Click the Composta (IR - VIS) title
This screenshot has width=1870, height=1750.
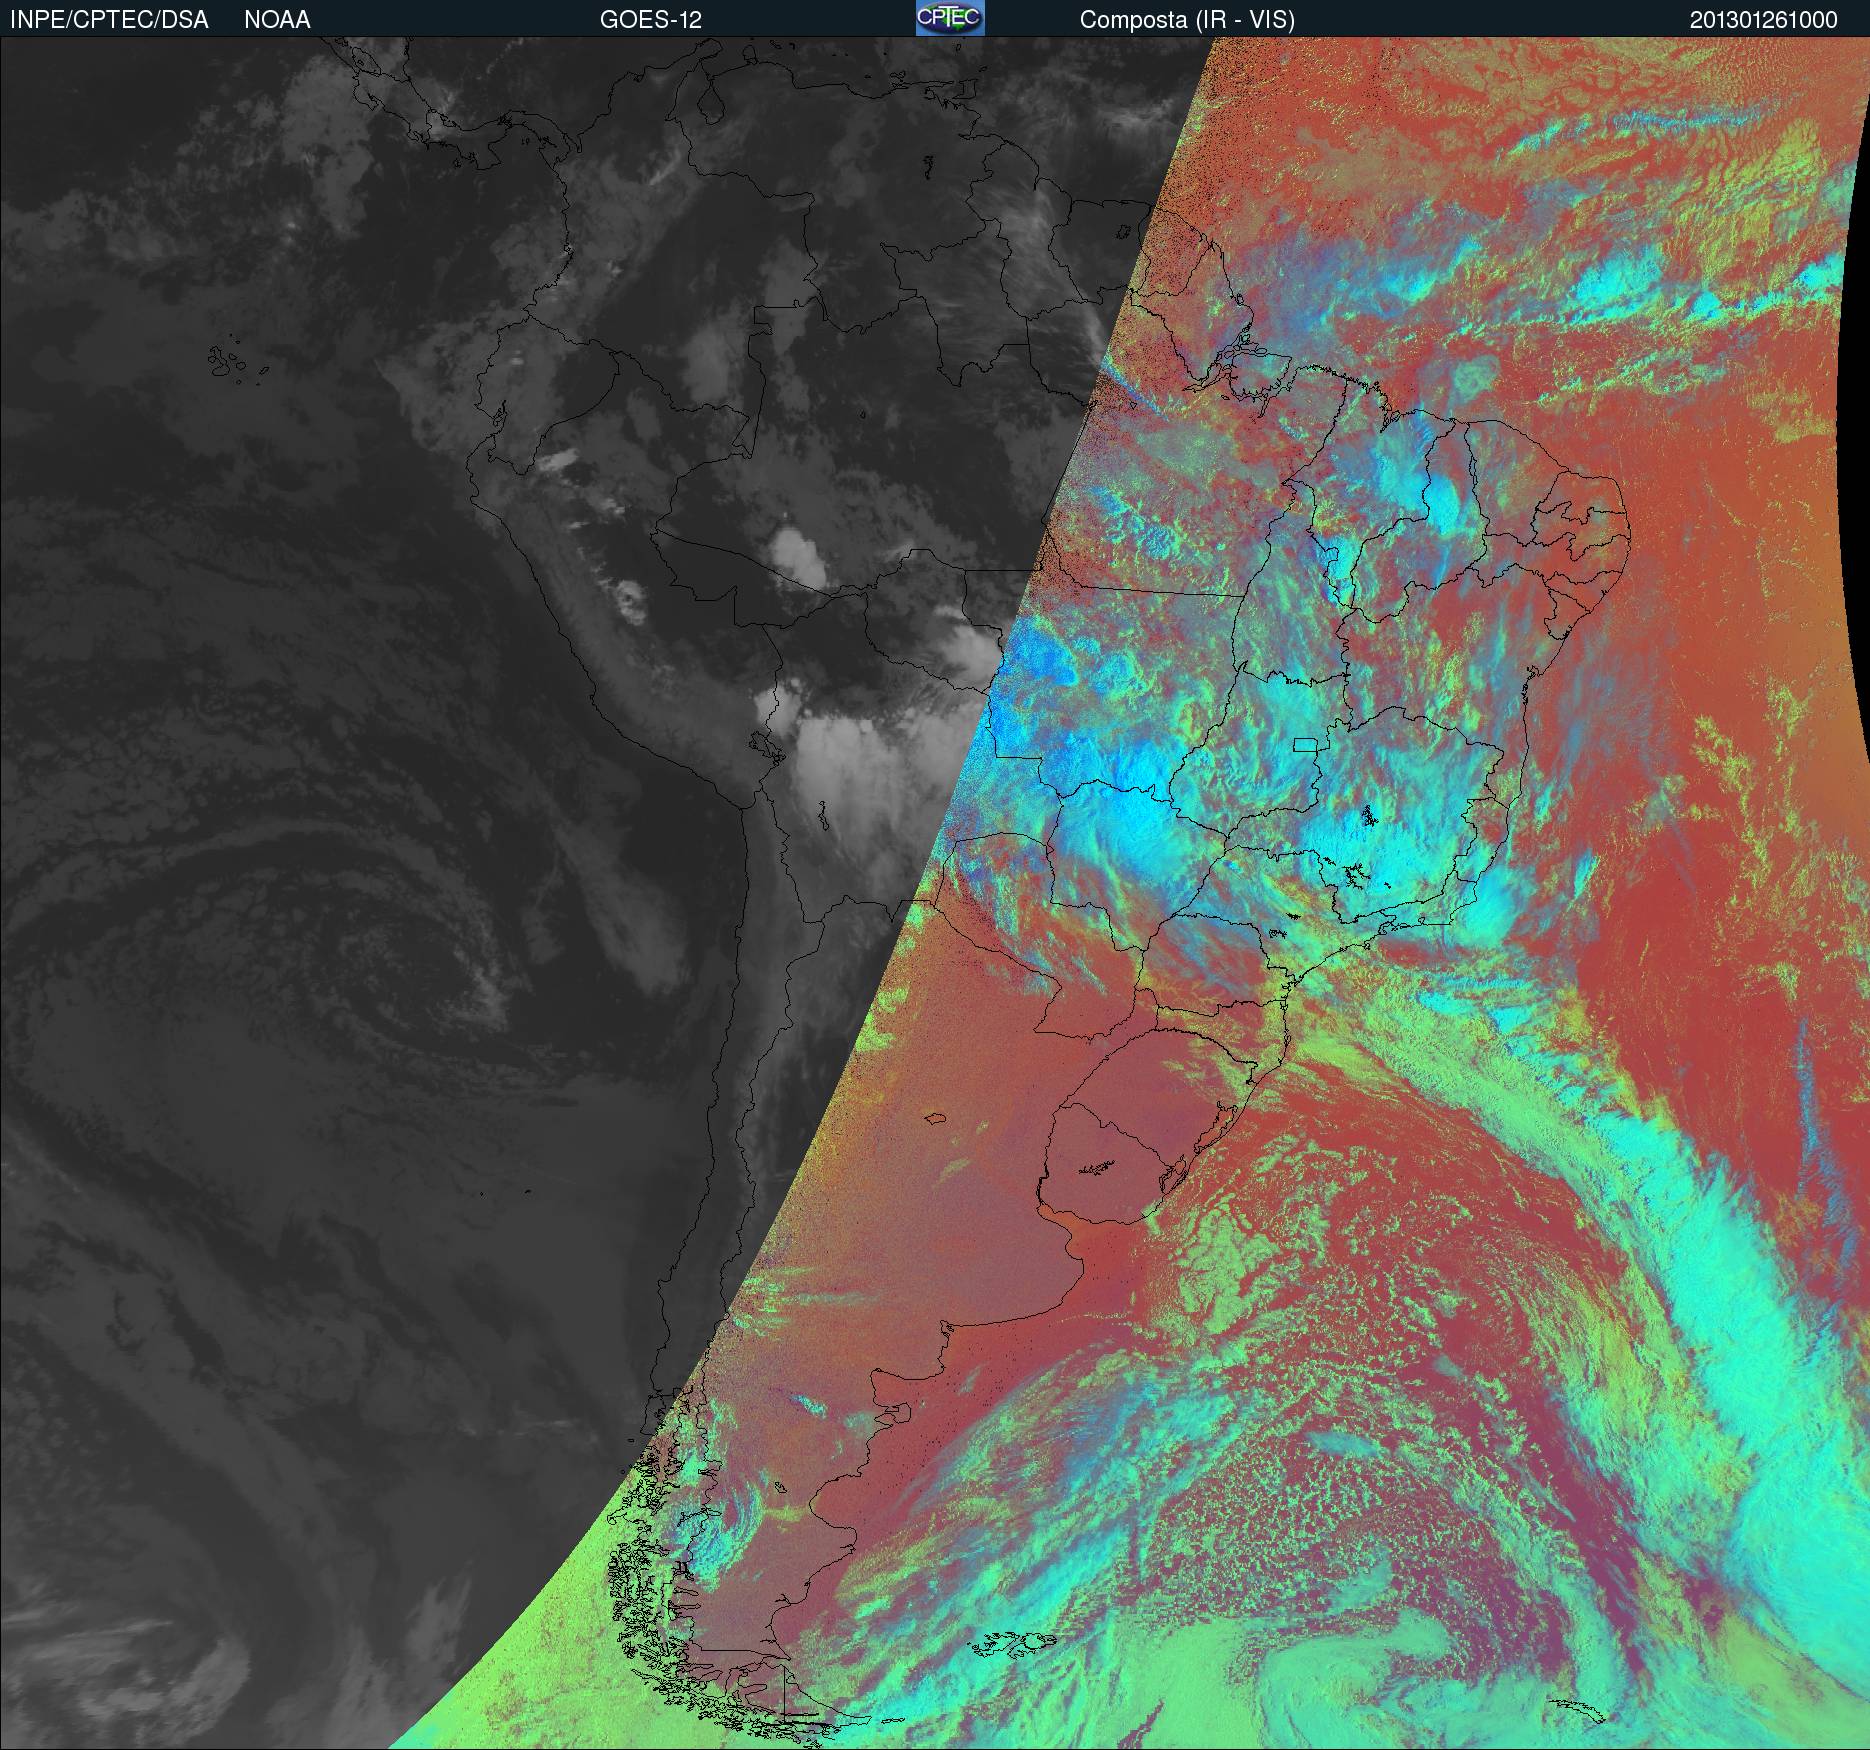[1187, 20]
